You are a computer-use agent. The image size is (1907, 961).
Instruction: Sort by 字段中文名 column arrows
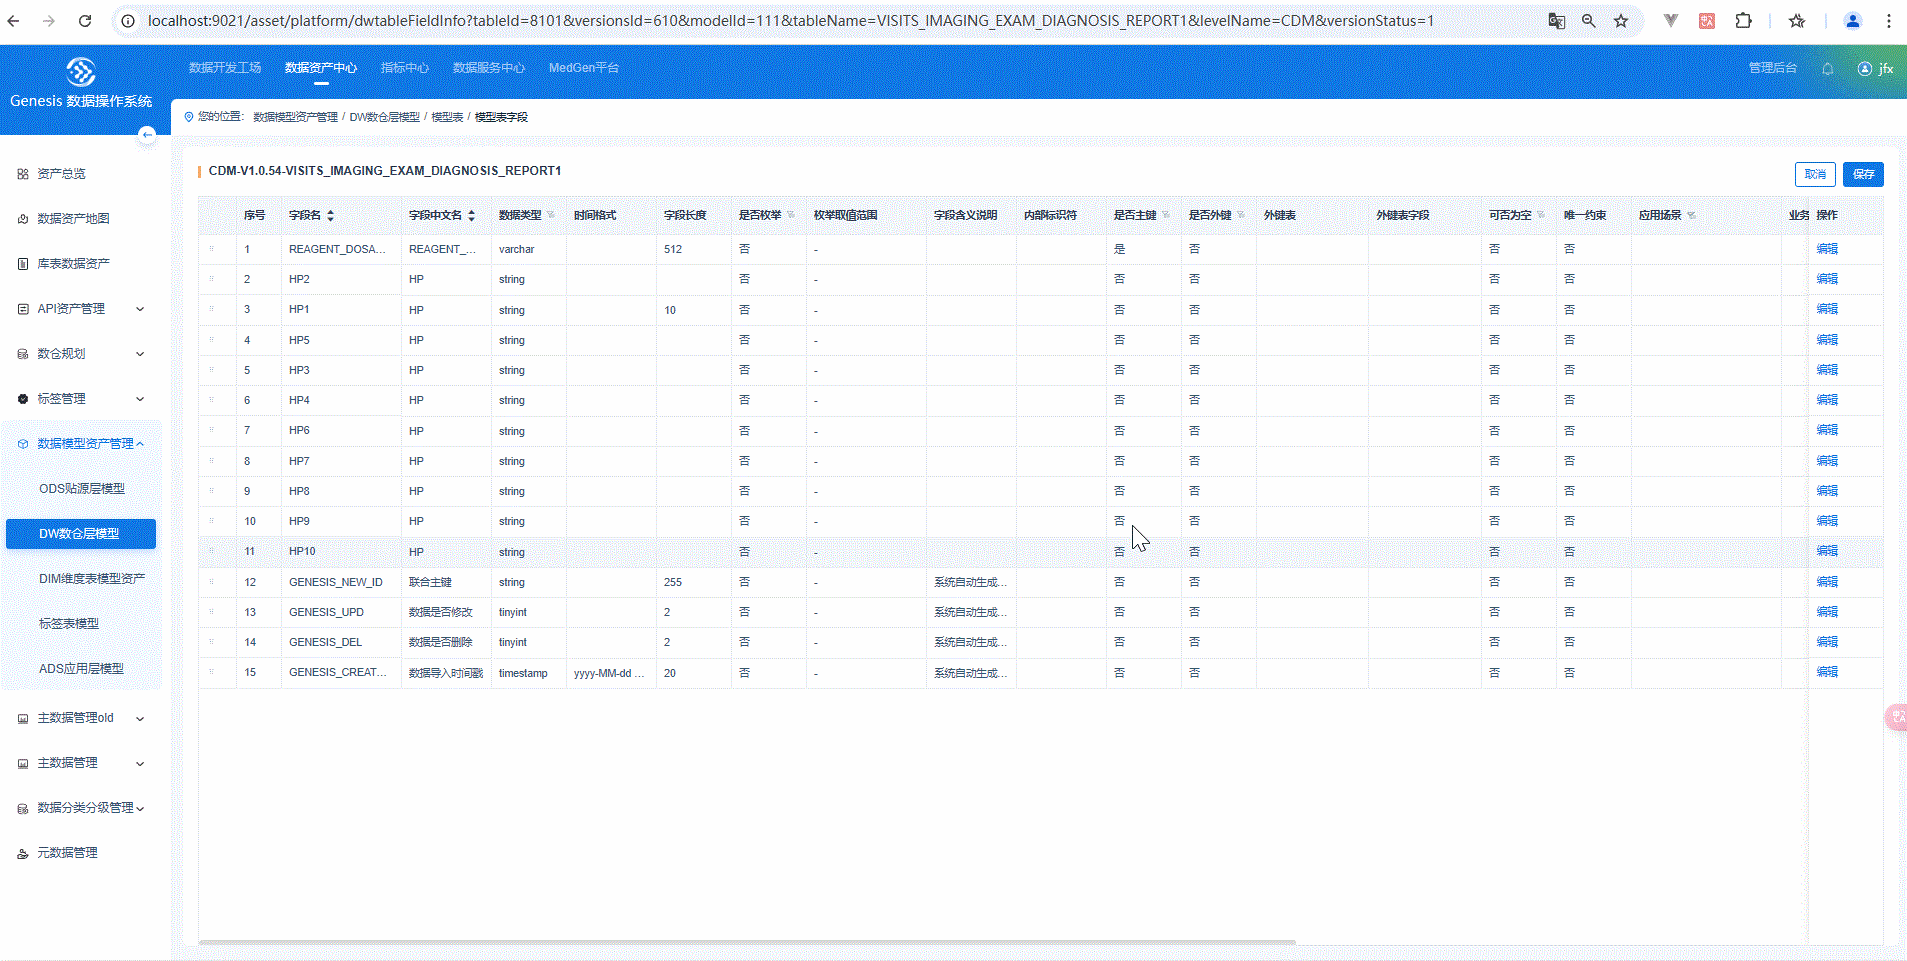click(x=471, y=215)
